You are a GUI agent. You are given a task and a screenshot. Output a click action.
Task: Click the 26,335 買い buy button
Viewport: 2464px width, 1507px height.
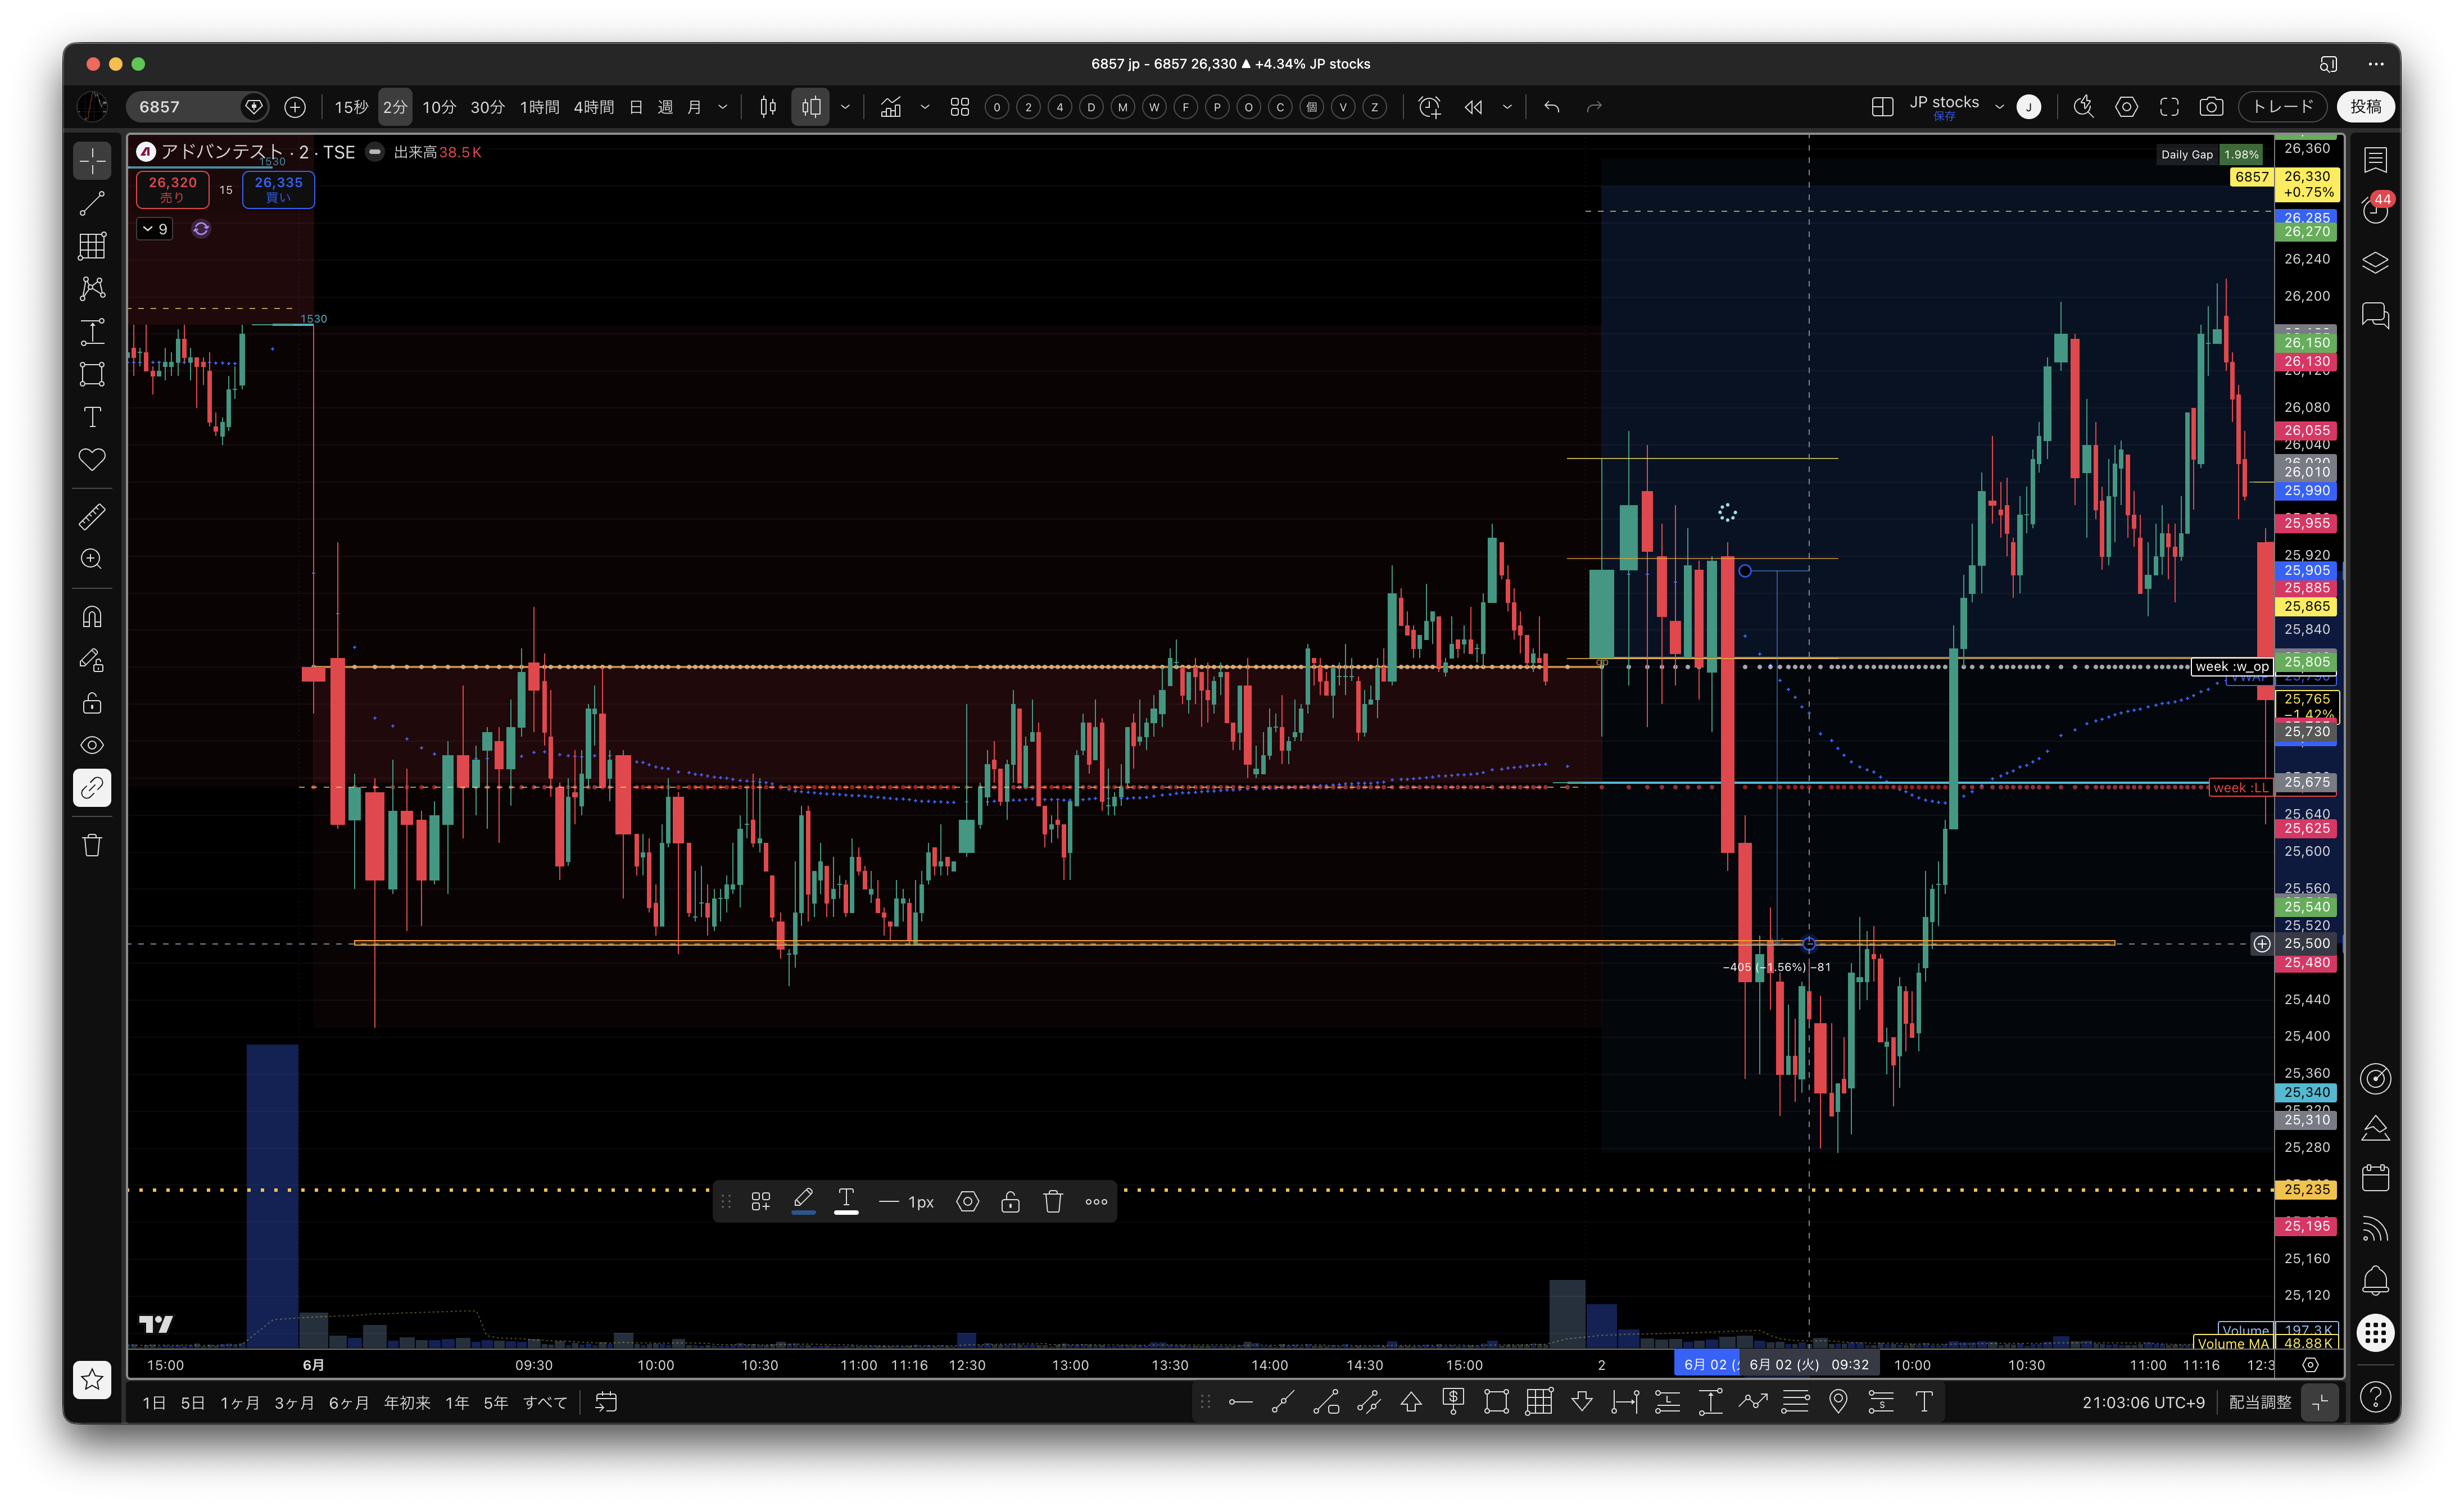click(278, 189)
